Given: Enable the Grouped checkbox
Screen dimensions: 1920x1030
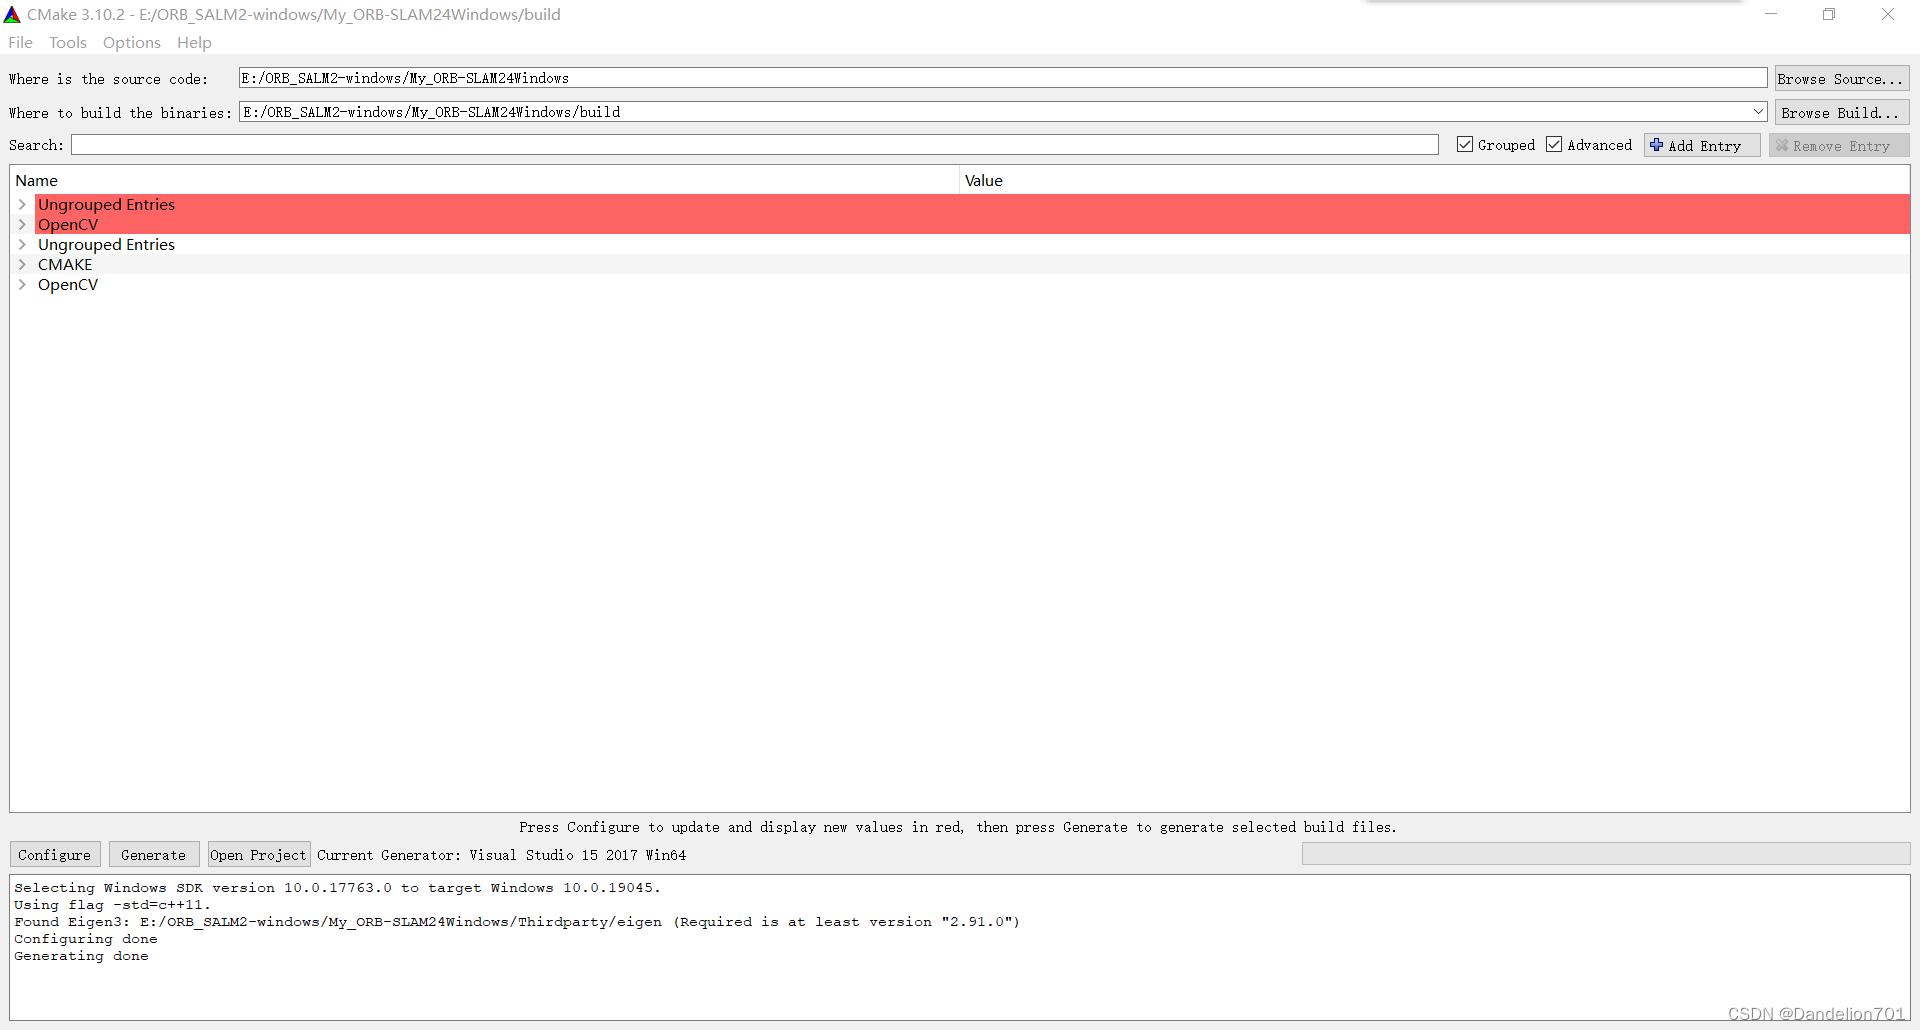Looking at the screenshot, I should (1464, 144).
